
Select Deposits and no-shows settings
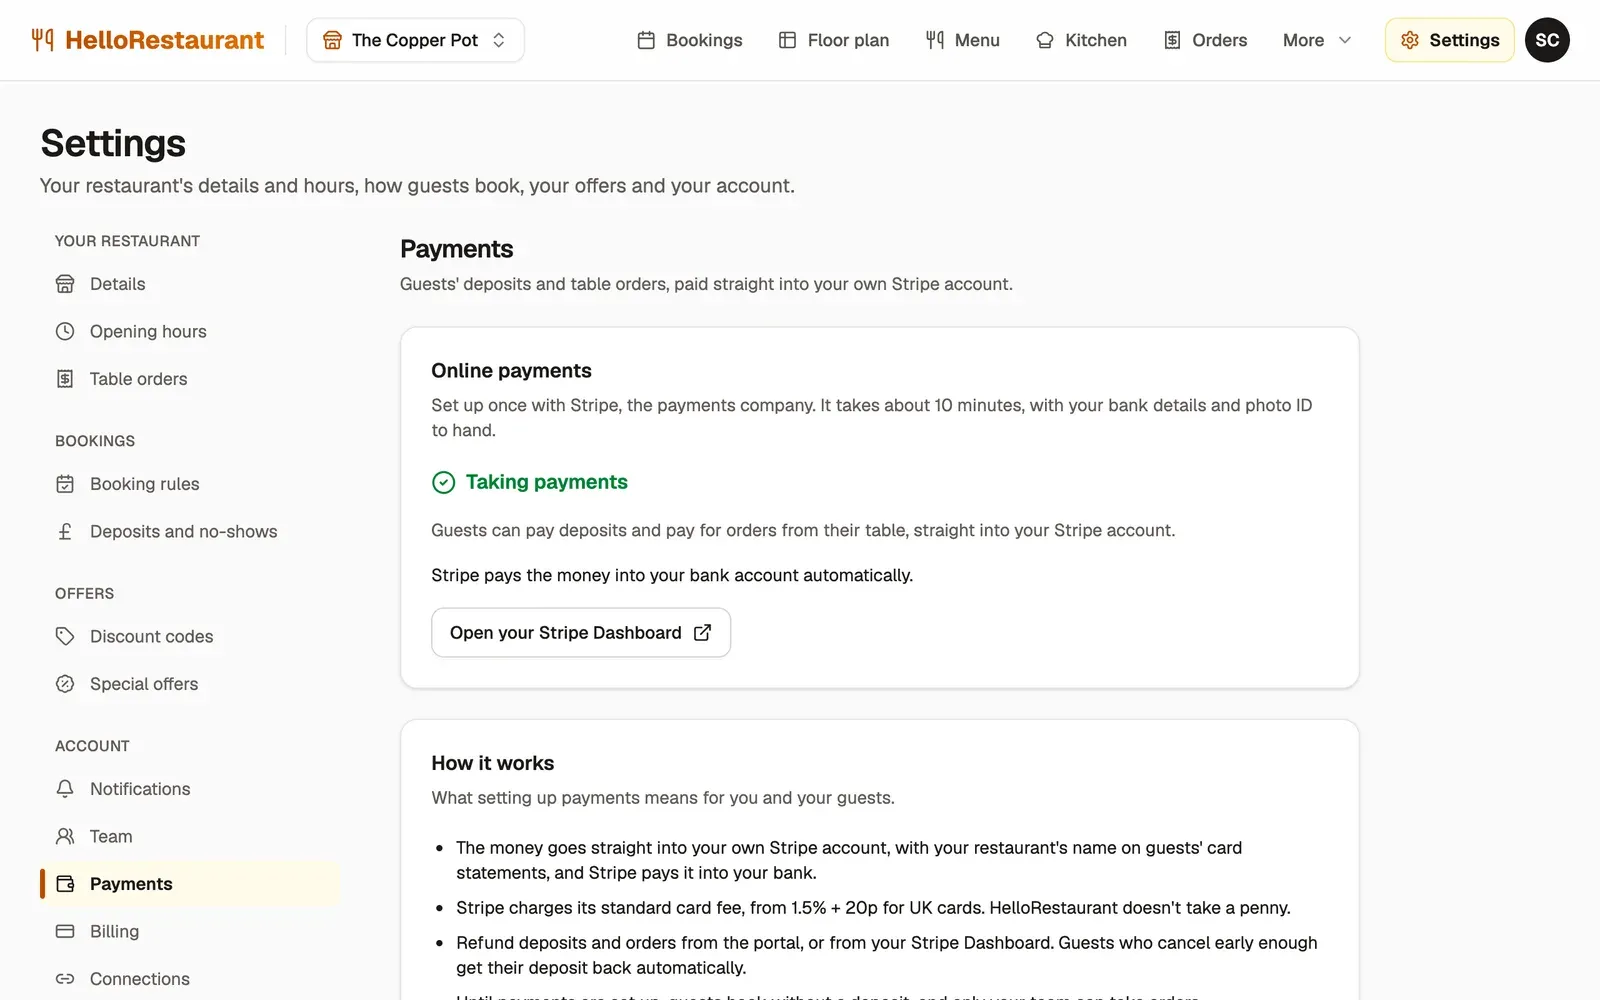coord(190,531)
